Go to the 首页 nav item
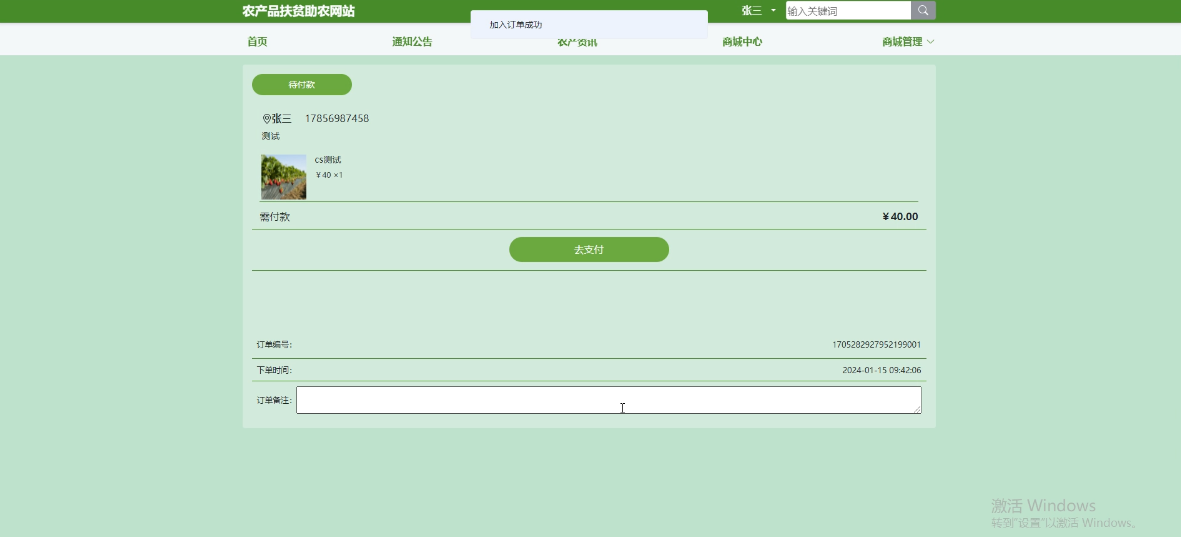This screenshot has height=537, width=1181. tap(257, 41)
